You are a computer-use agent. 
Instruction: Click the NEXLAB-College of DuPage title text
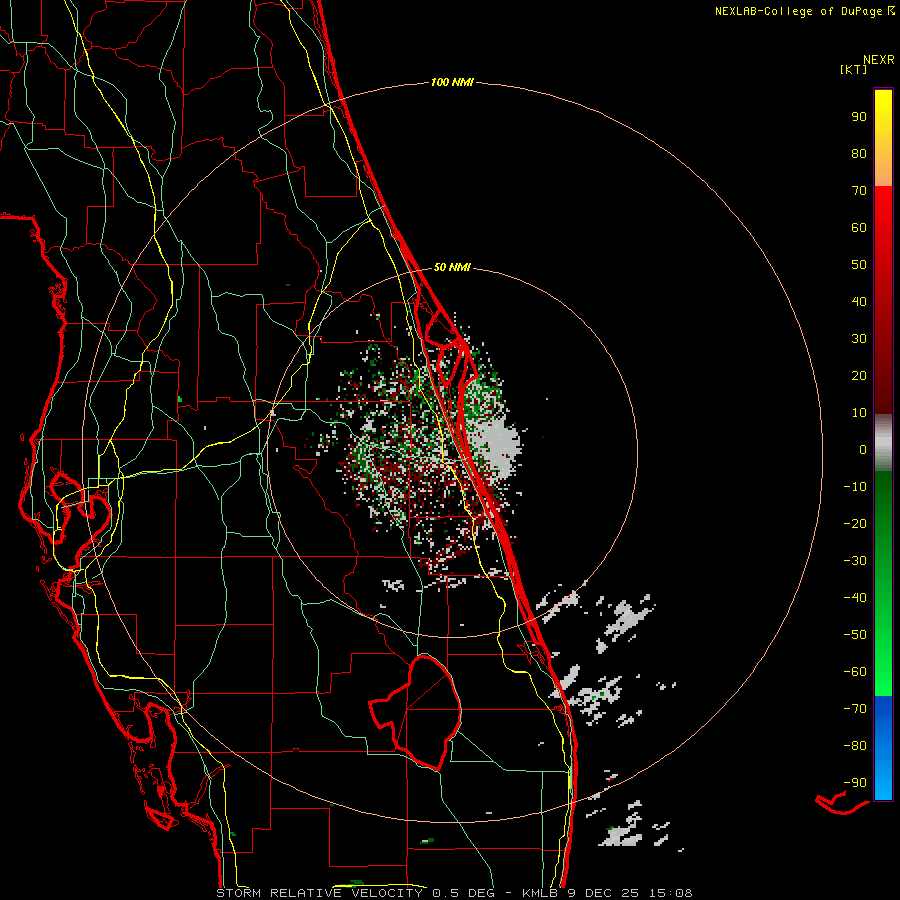click(798, 11)
